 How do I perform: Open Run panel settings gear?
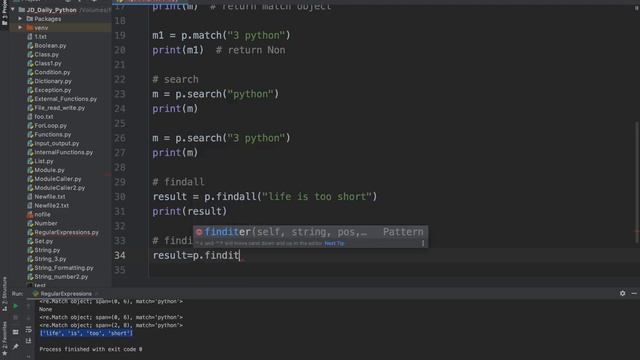pos(622,293)
